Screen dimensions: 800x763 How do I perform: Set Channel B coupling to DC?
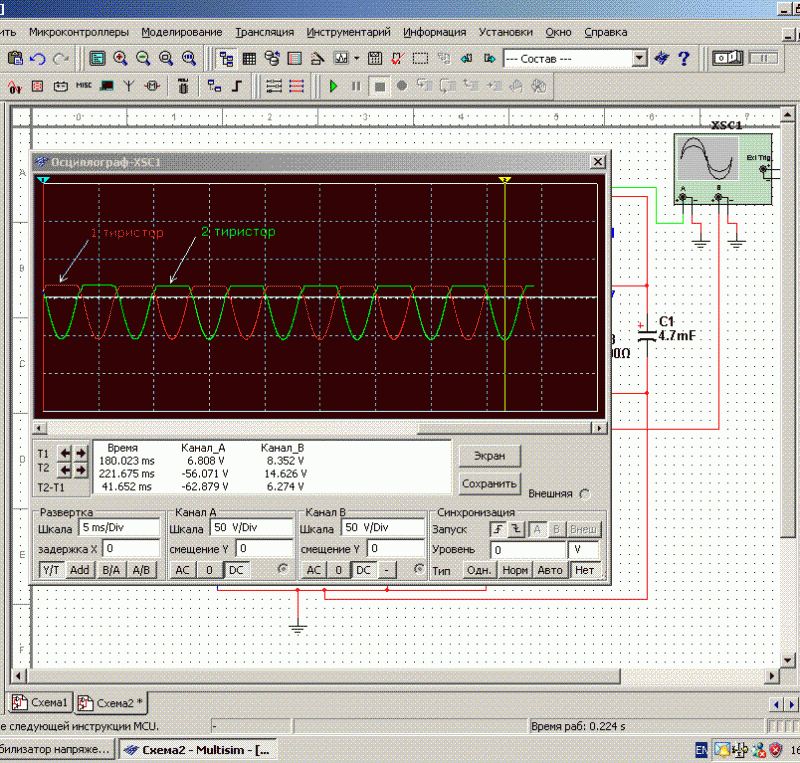click(x=364, y=570)
